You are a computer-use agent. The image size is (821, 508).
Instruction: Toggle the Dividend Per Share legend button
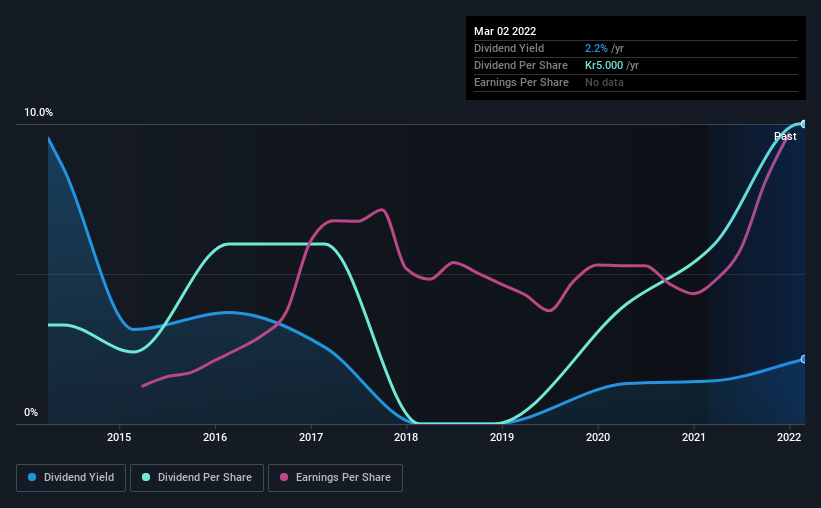click(197, 478)
